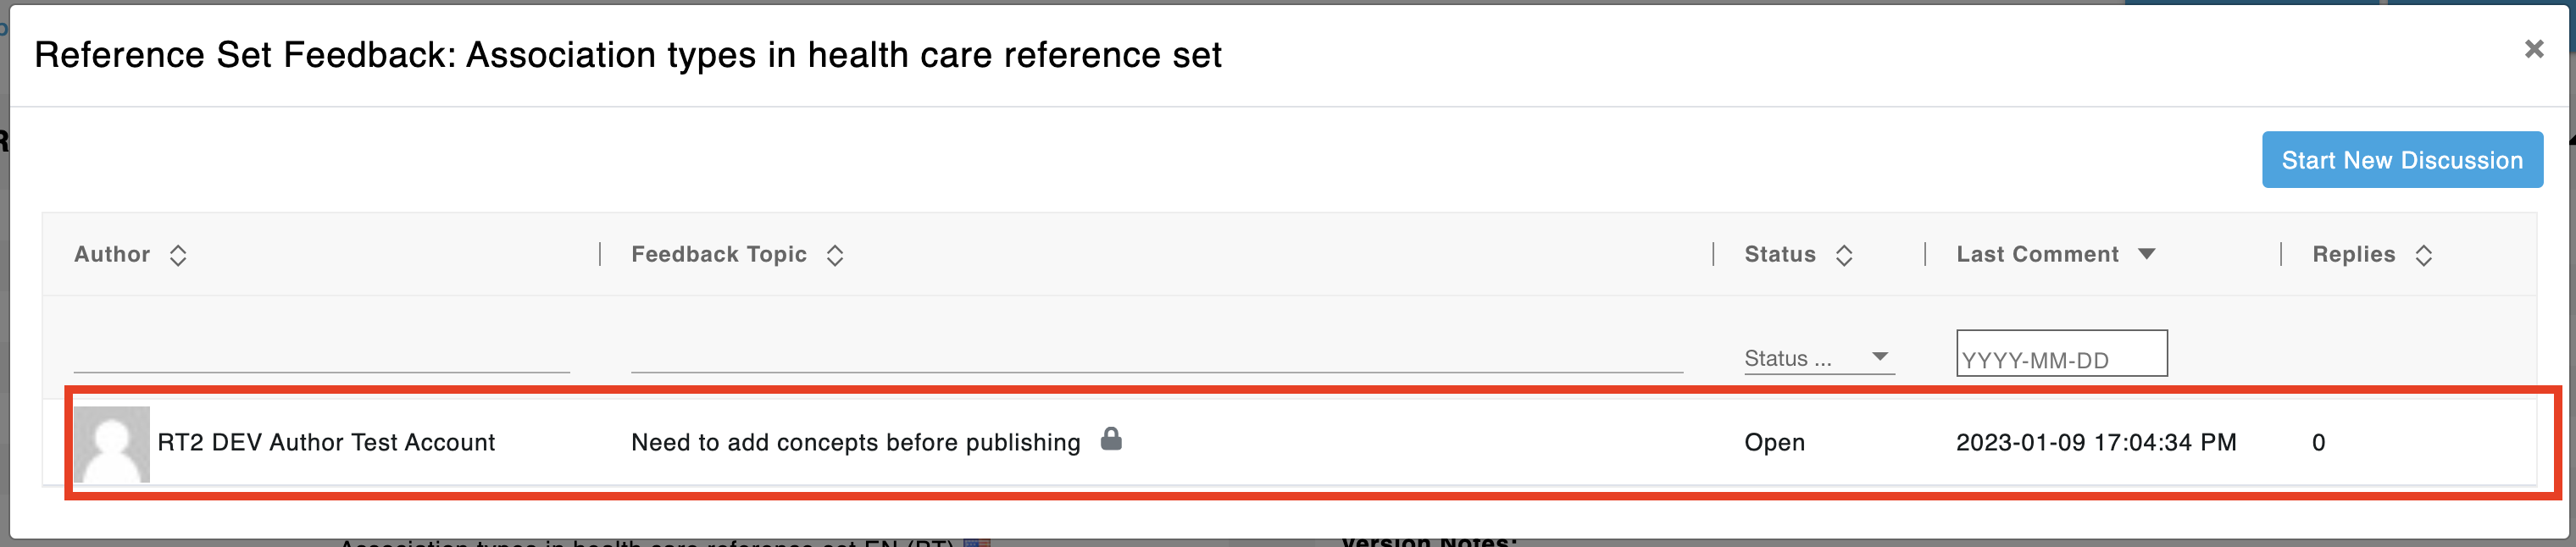Close the Reference Set Feedback dialog
This screenshot has height=547, width=2576.
tap(2533, 48)
